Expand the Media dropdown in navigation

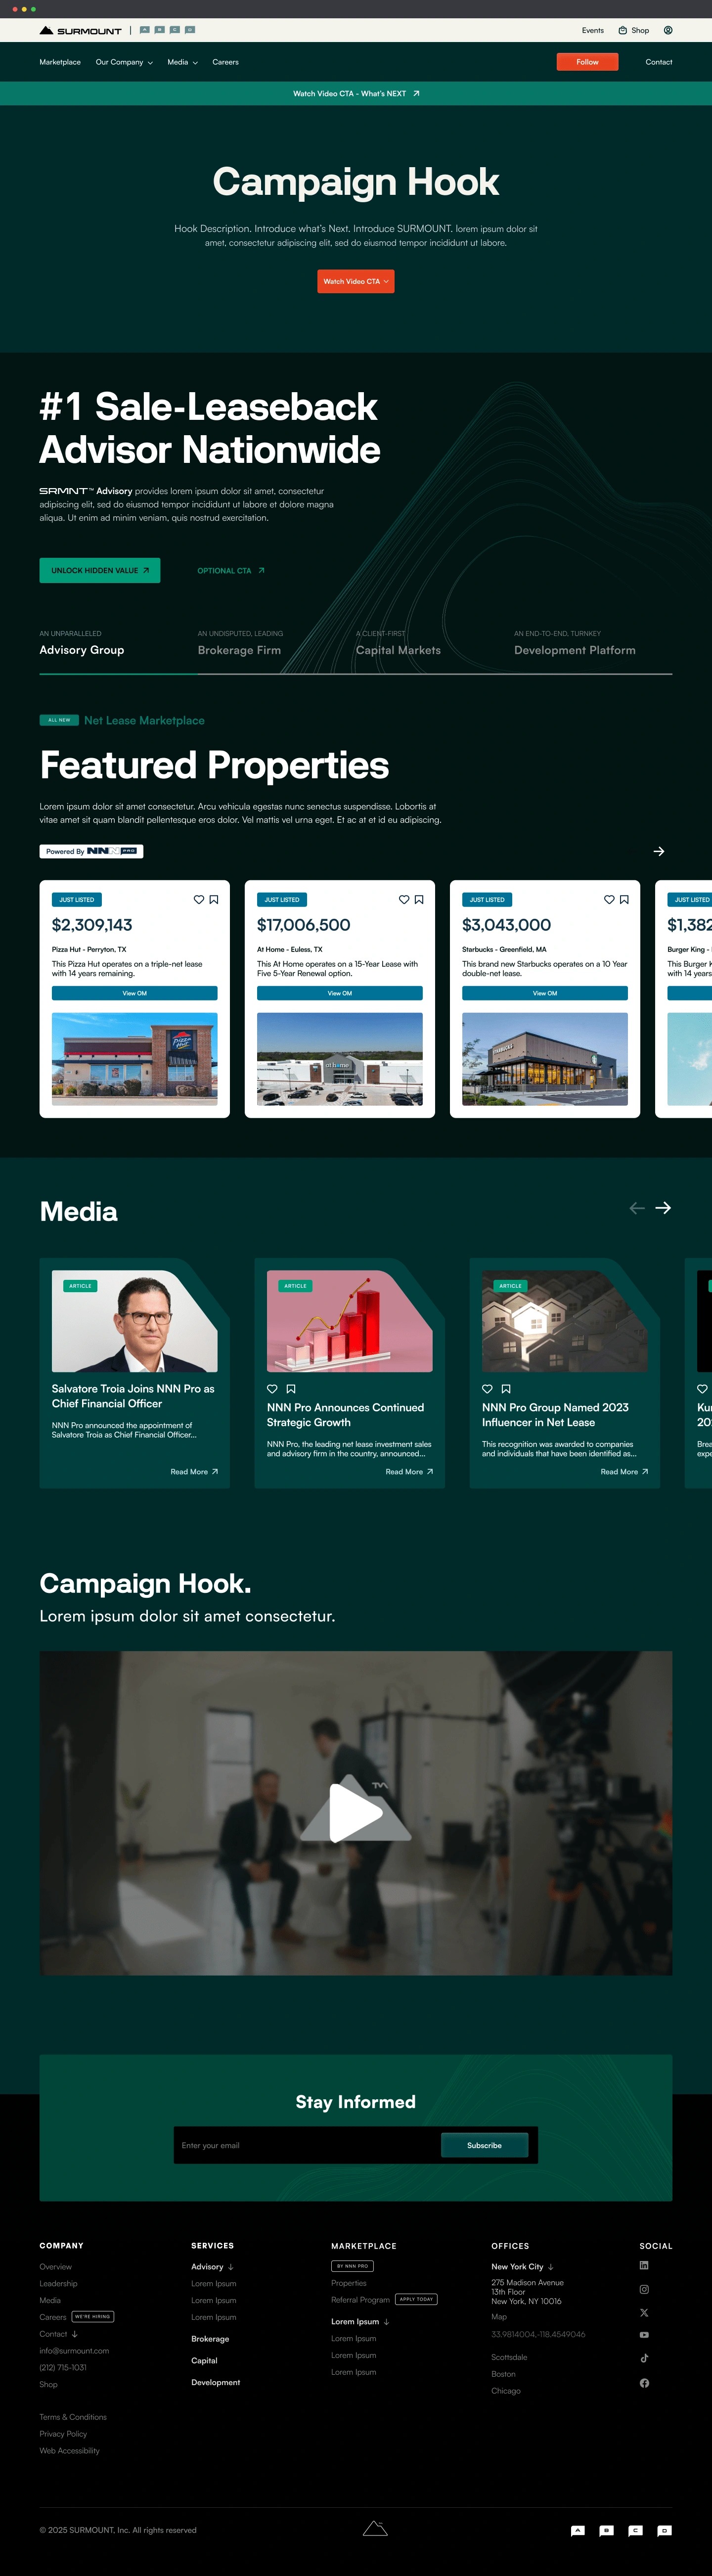tap(182, 62)
